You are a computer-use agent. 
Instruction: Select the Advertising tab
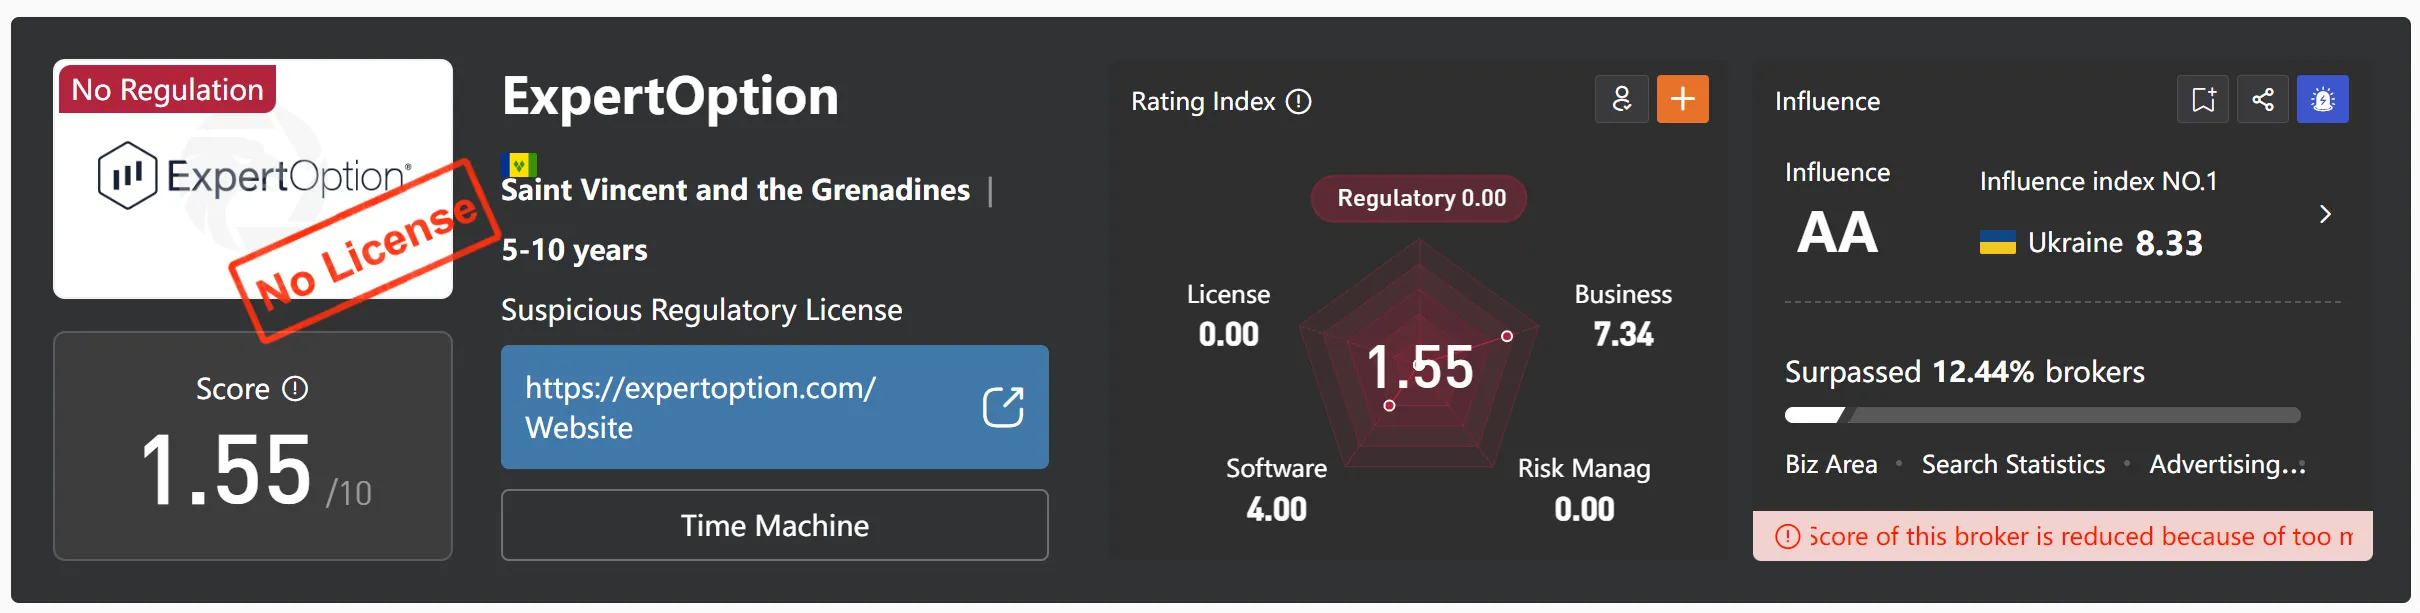point(2227,464)
